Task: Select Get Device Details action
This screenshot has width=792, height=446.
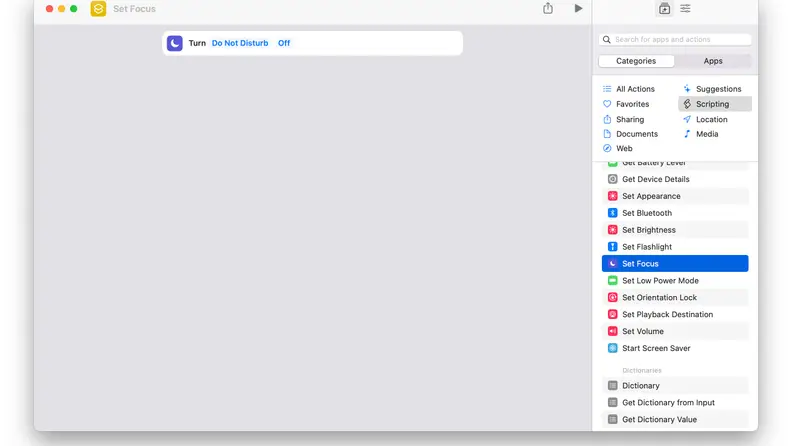Action: click(x=675, y=179)
